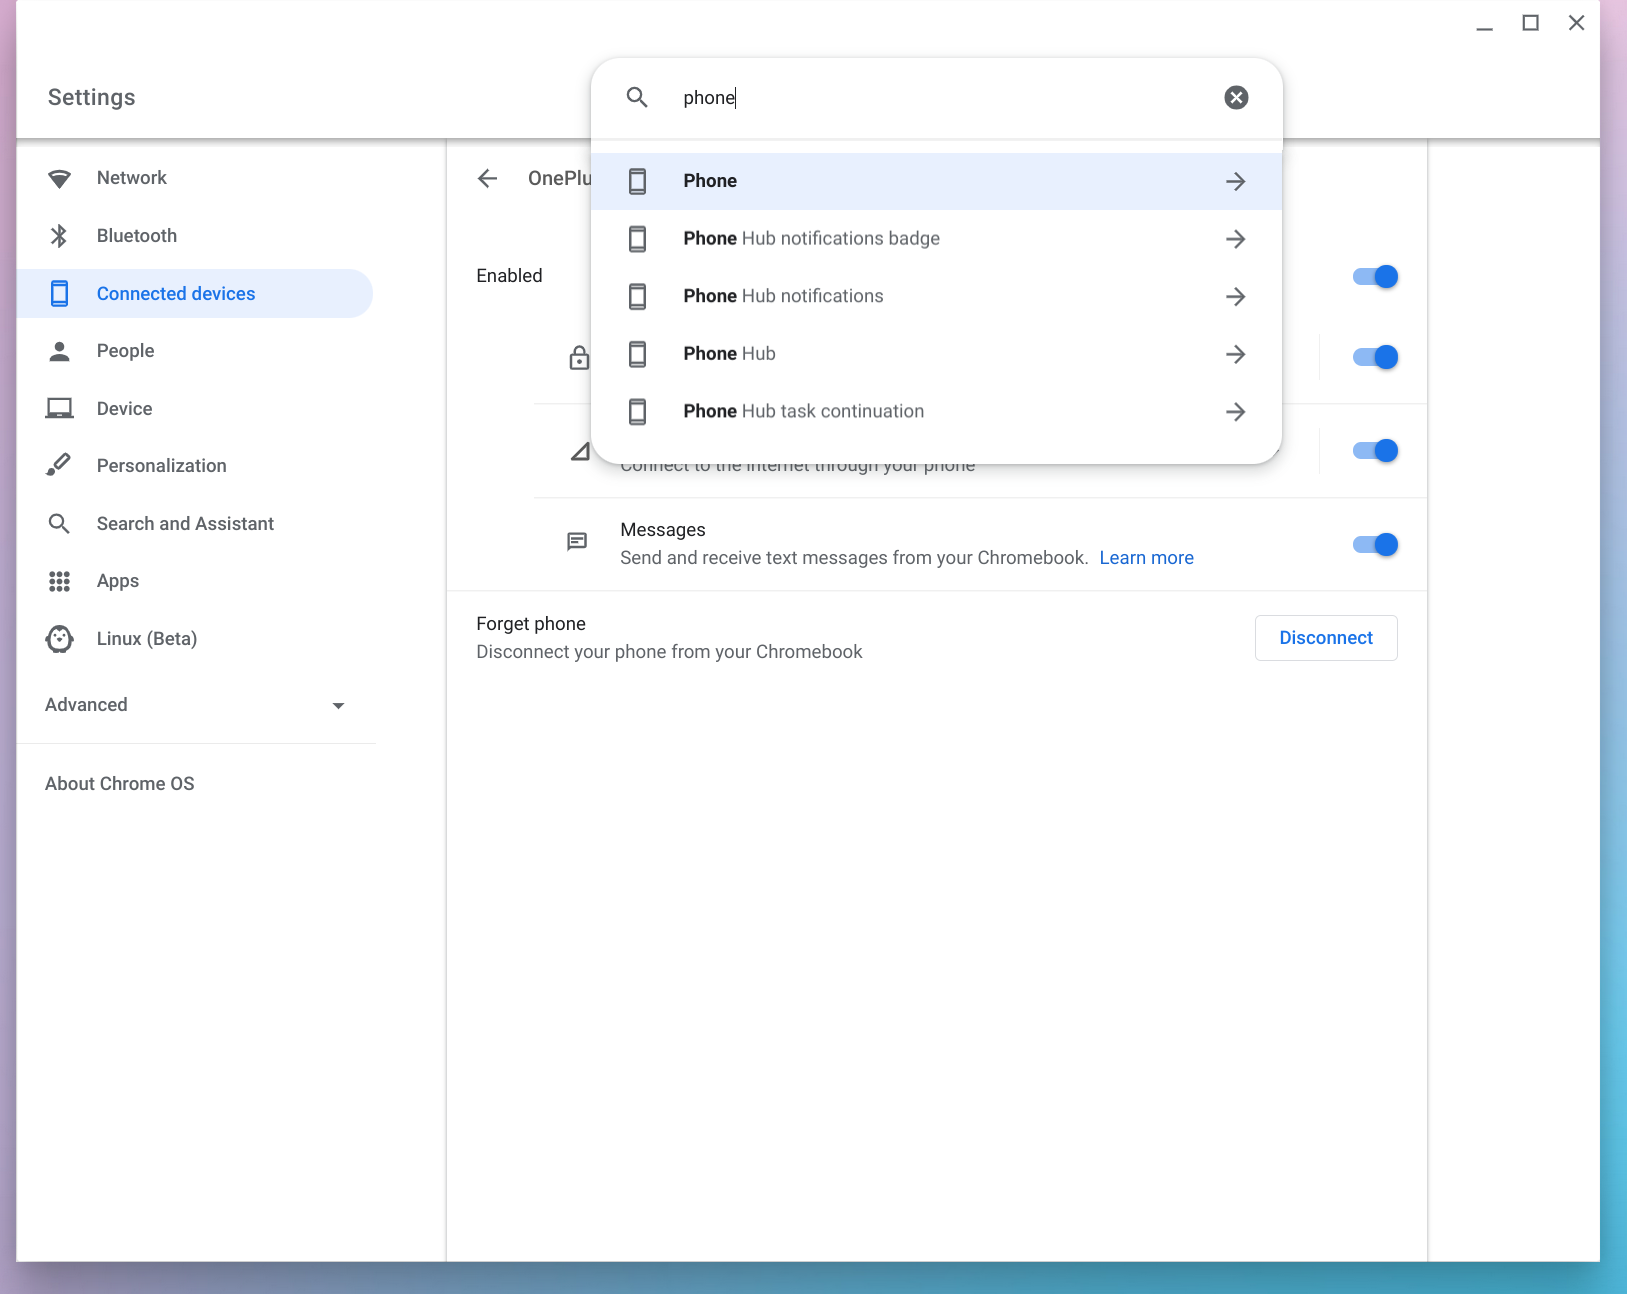The image size is (1627, 1294).
Task: Select the Linux (Beta) penguin icon
Action: point(59,638)
